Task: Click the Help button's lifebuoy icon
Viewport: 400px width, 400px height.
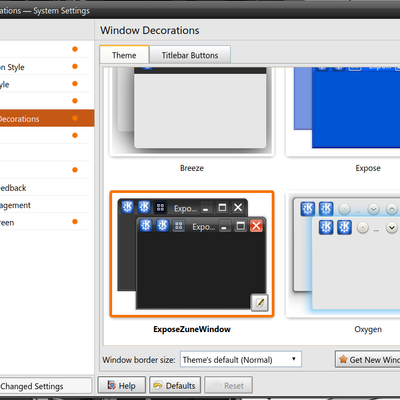Action: [x=112, y=385]
